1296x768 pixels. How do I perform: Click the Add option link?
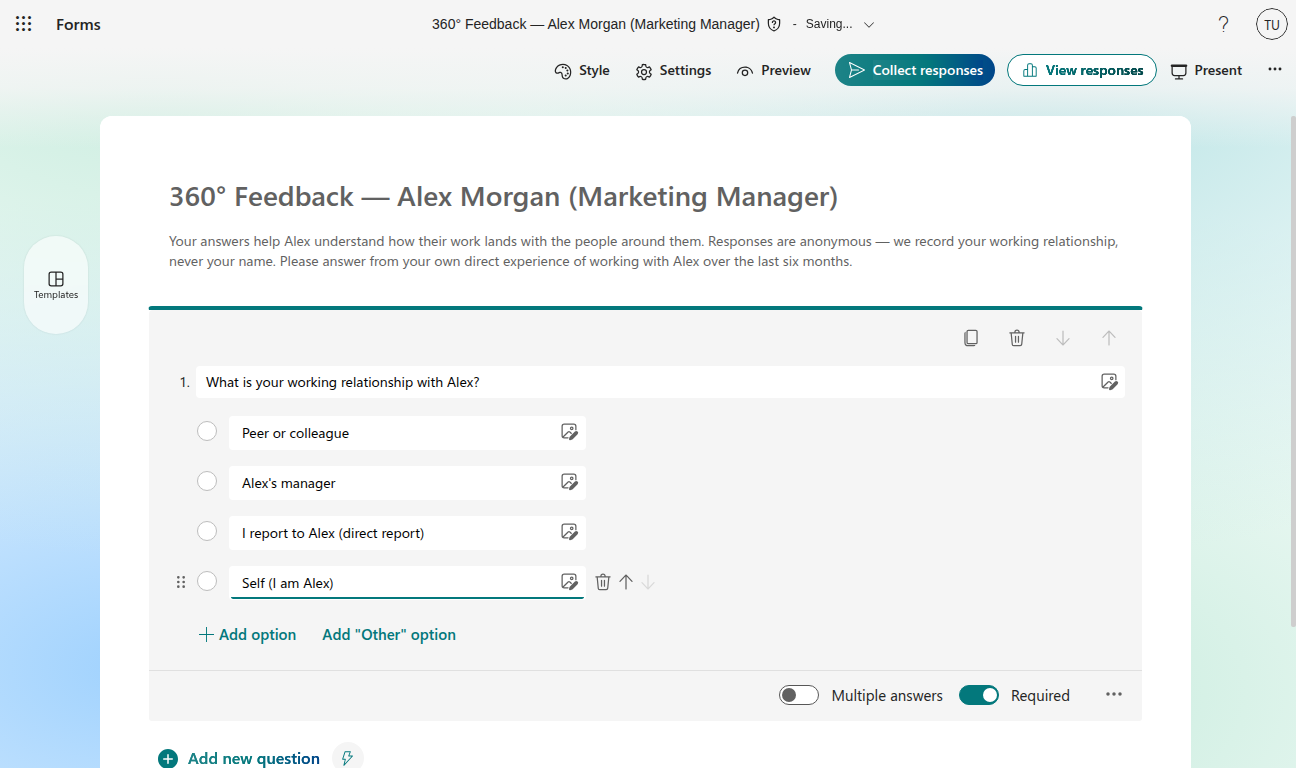click(248, 634)
